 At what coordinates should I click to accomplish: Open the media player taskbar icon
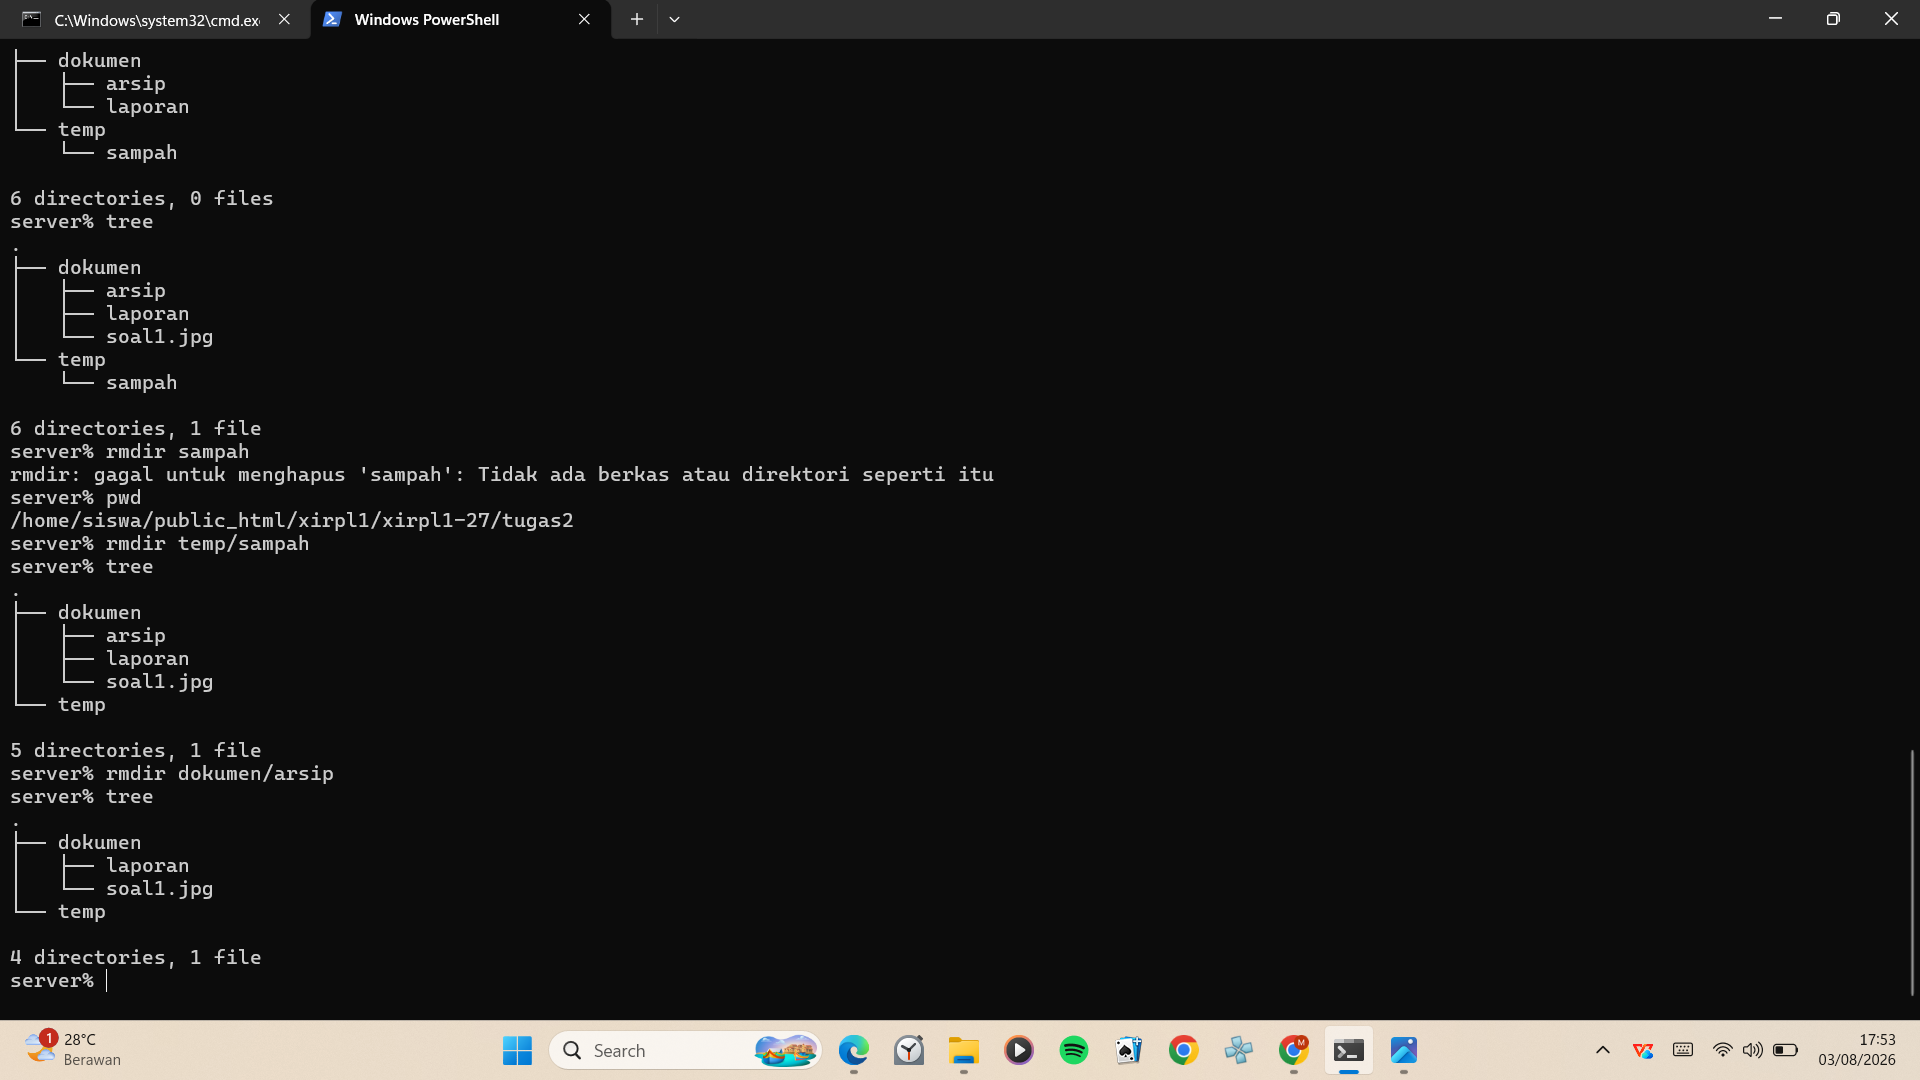(x=1018, y=1051)
